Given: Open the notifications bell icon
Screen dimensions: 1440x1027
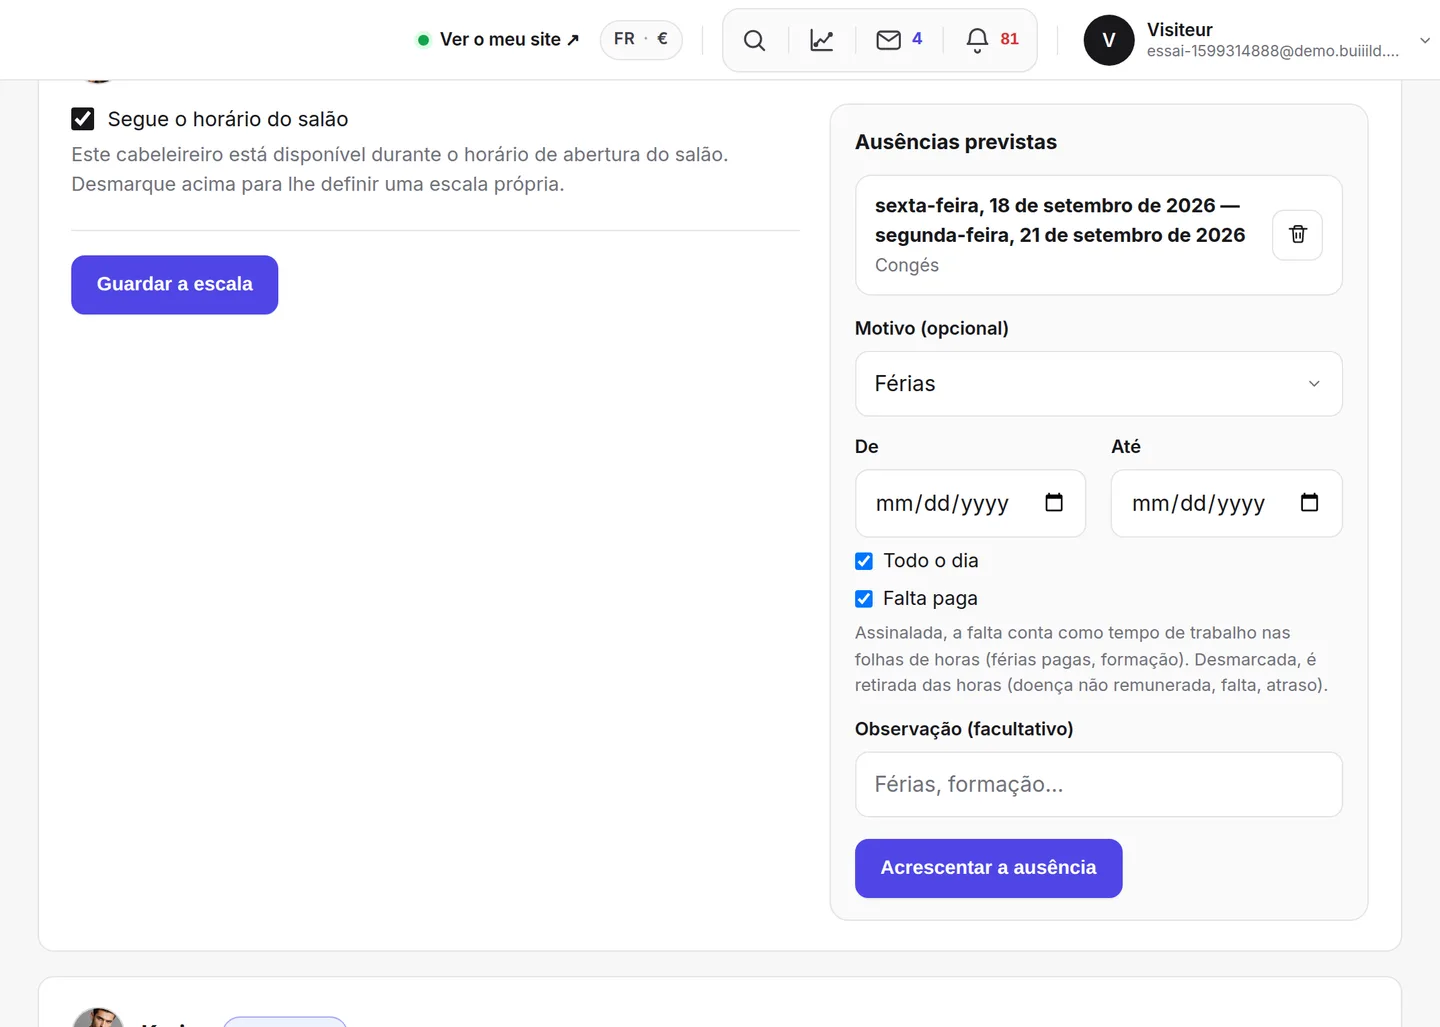Looking at the screenshot, I should coord(977,40).
